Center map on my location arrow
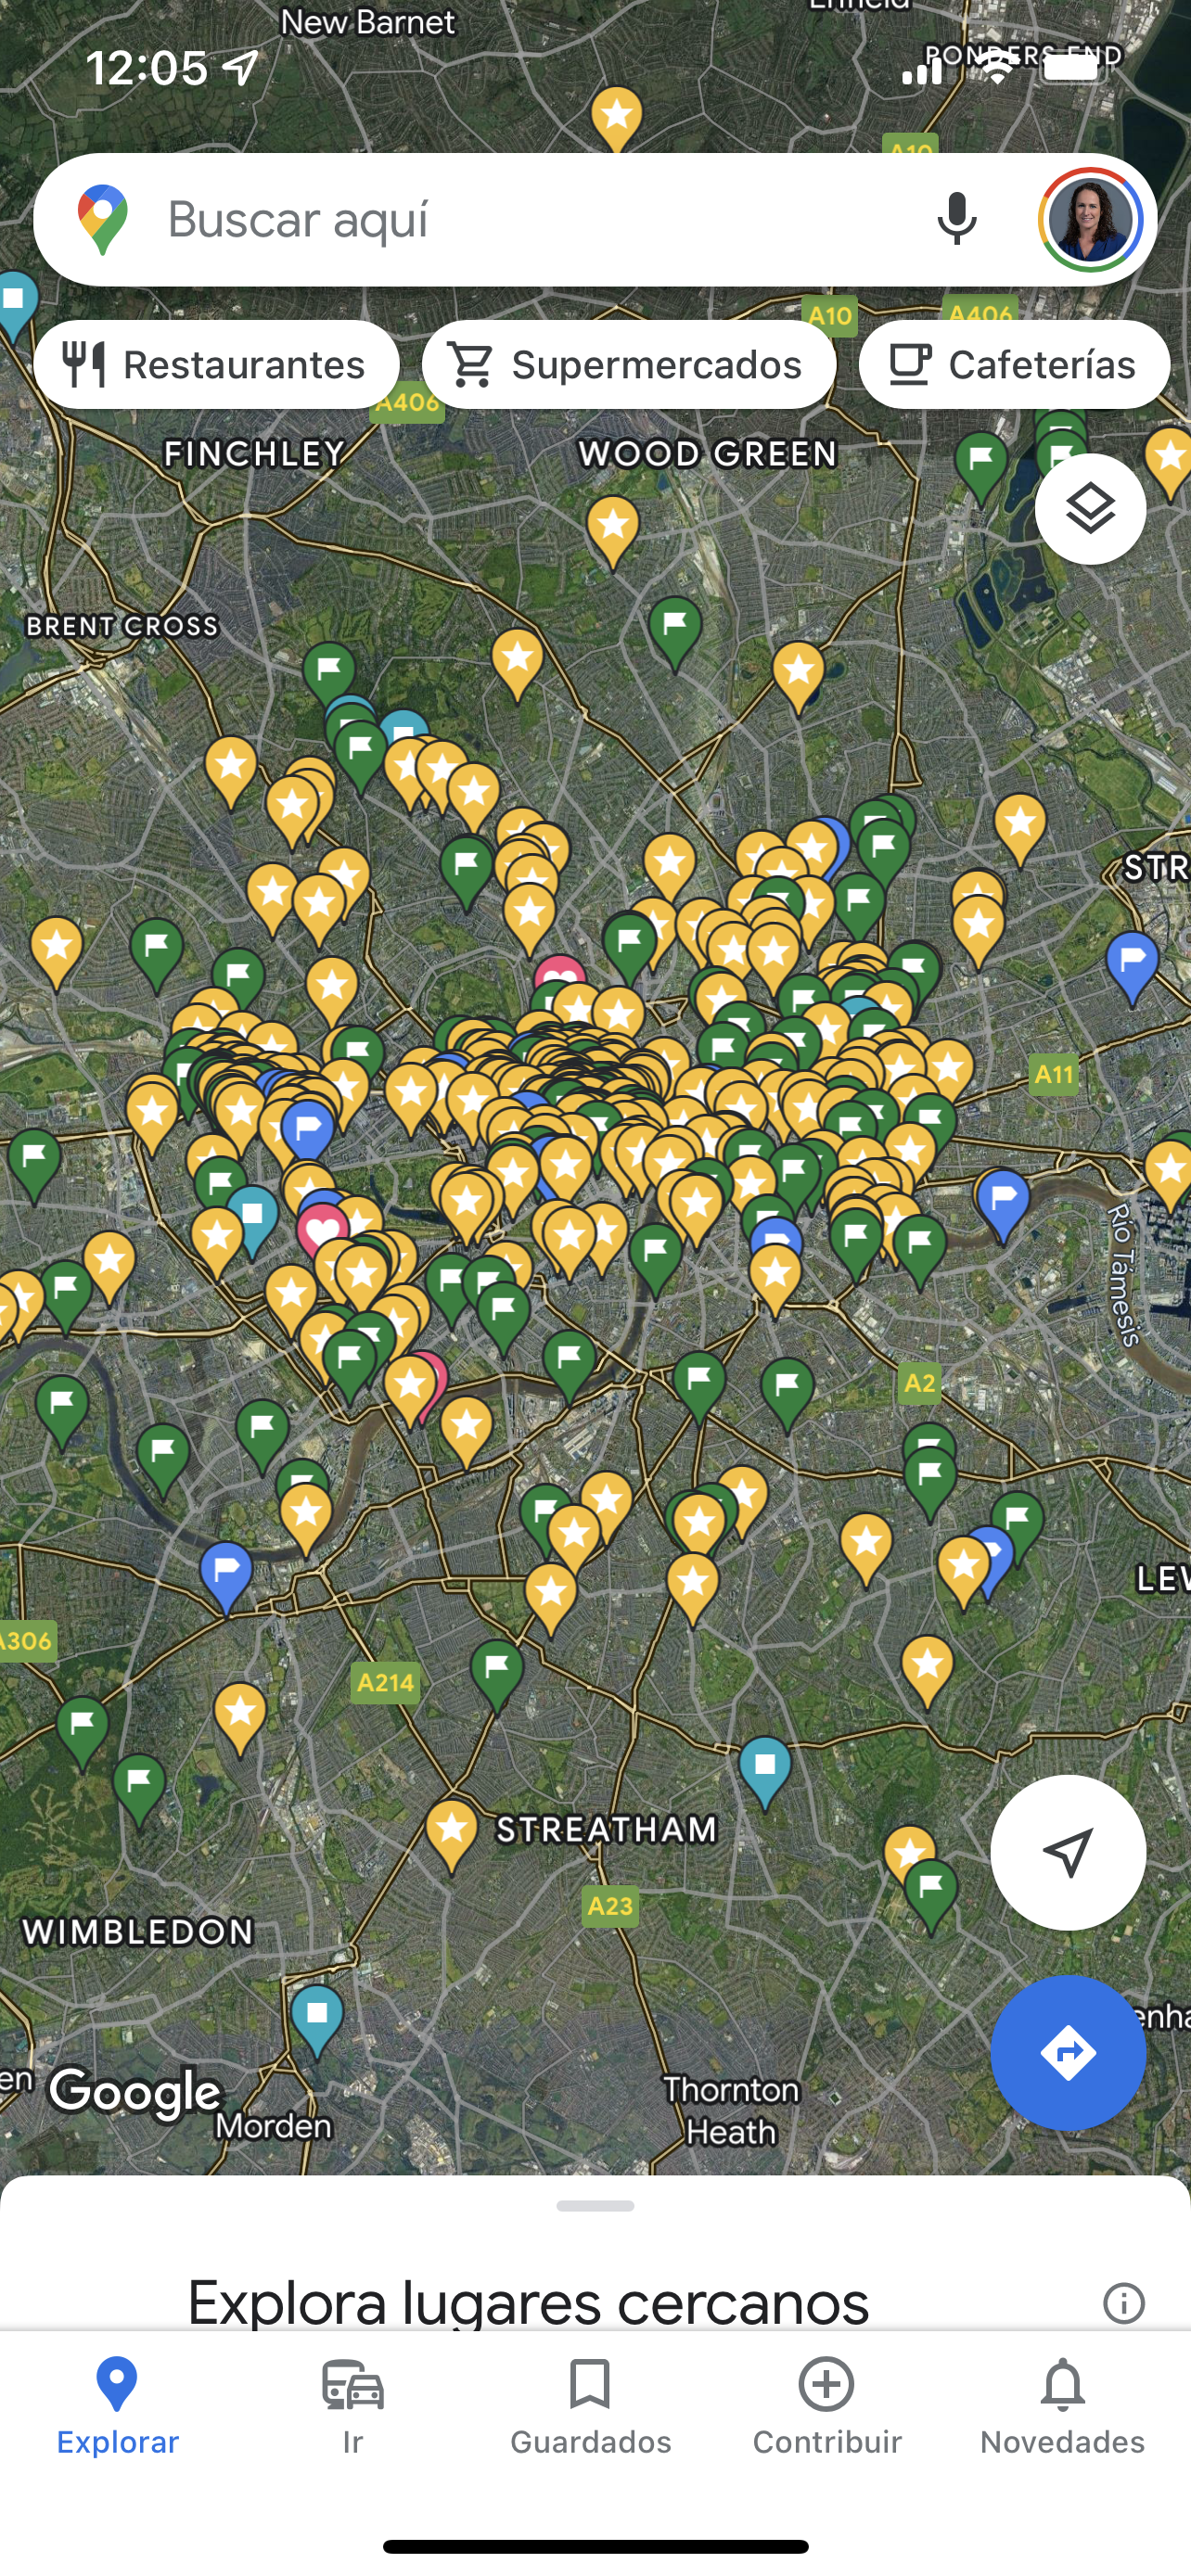Image resolution: width=1191 pixels, height=2576 pixels. 1068,1852
